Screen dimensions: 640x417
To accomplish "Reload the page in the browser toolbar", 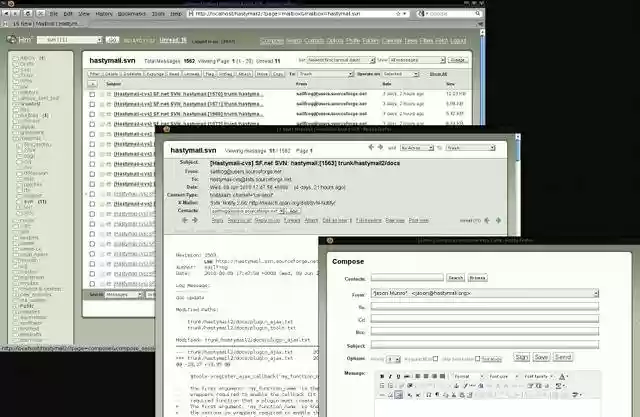I will coord(28,13).
